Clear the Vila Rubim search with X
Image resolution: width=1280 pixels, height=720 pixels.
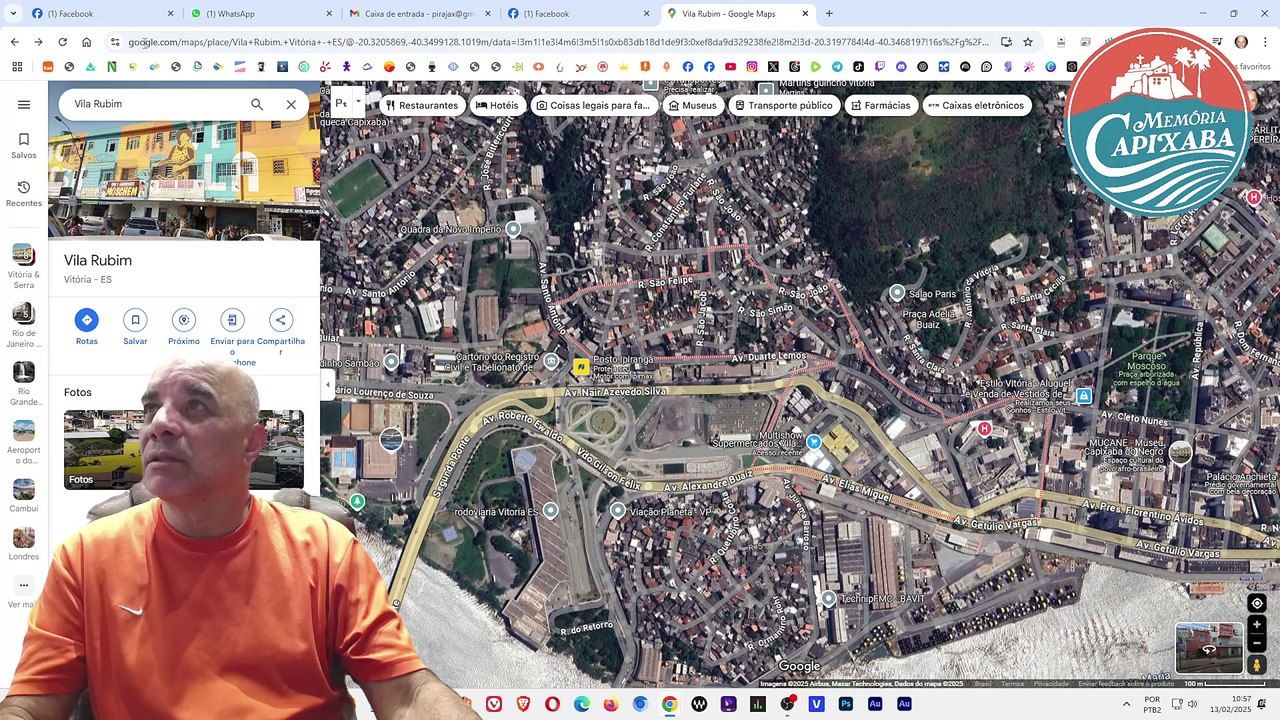(291, 104)
